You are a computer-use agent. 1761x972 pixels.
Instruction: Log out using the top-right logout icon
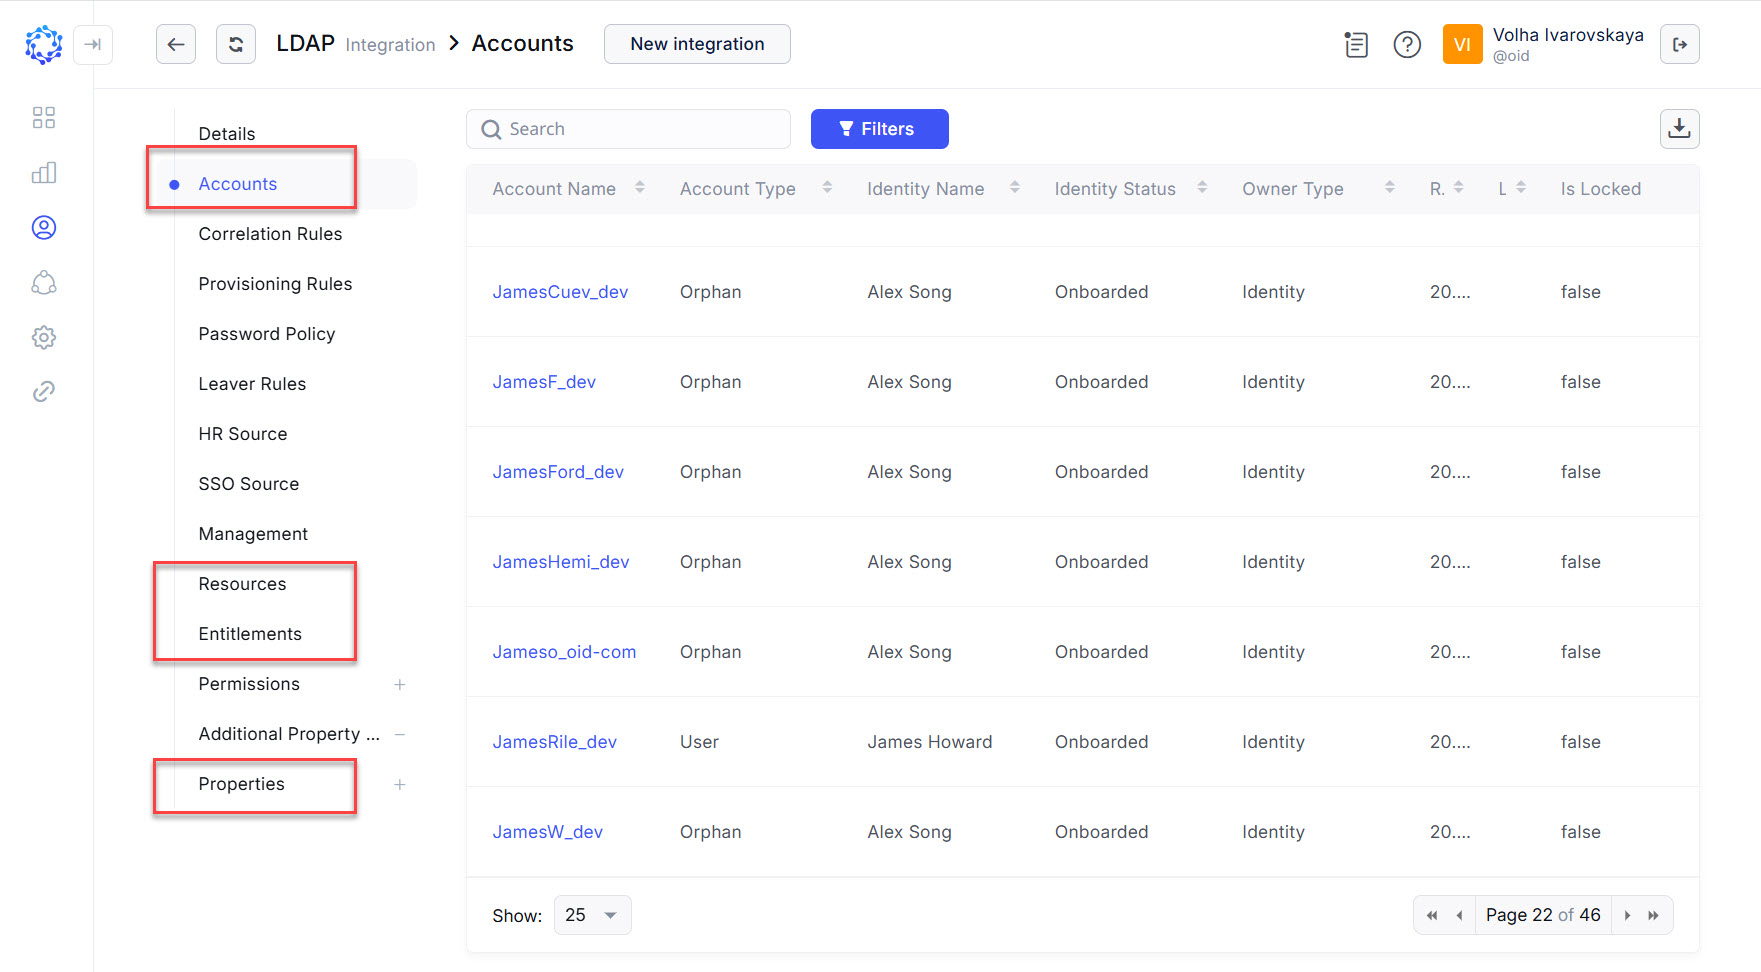(1680, 44)
